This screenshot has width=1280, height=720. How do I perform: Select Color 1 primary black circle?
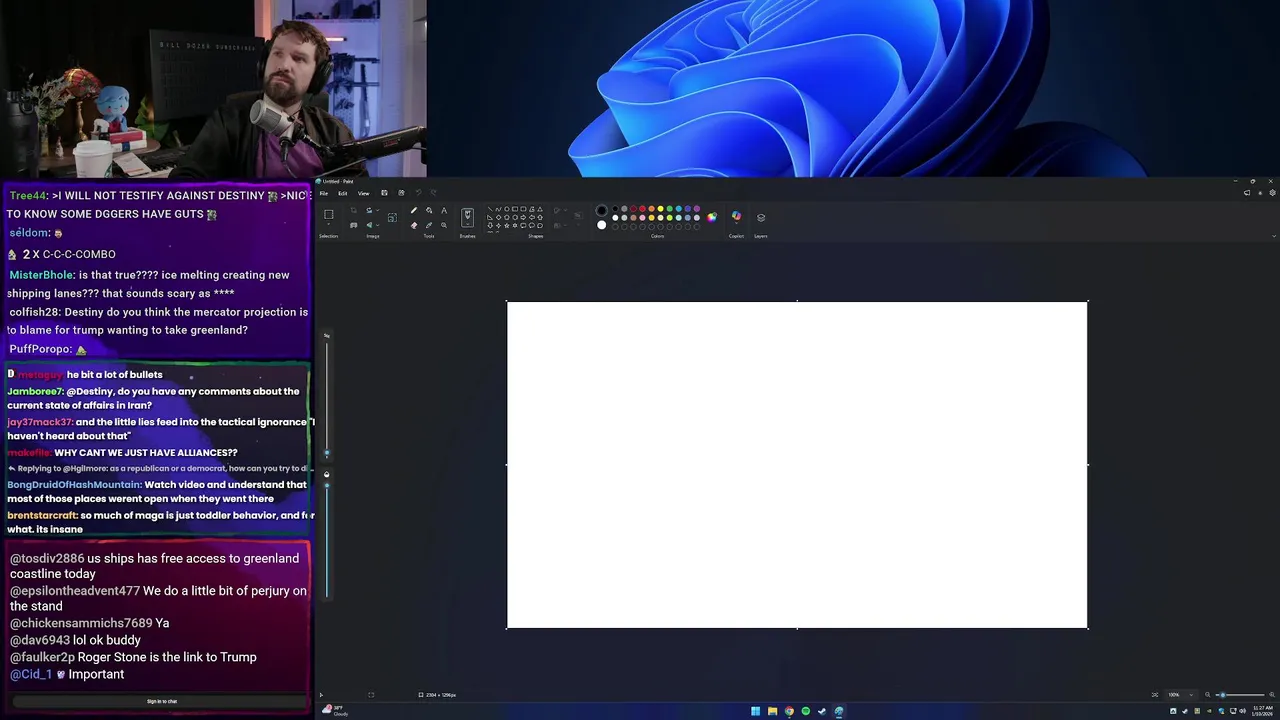(x=602, y=210)
